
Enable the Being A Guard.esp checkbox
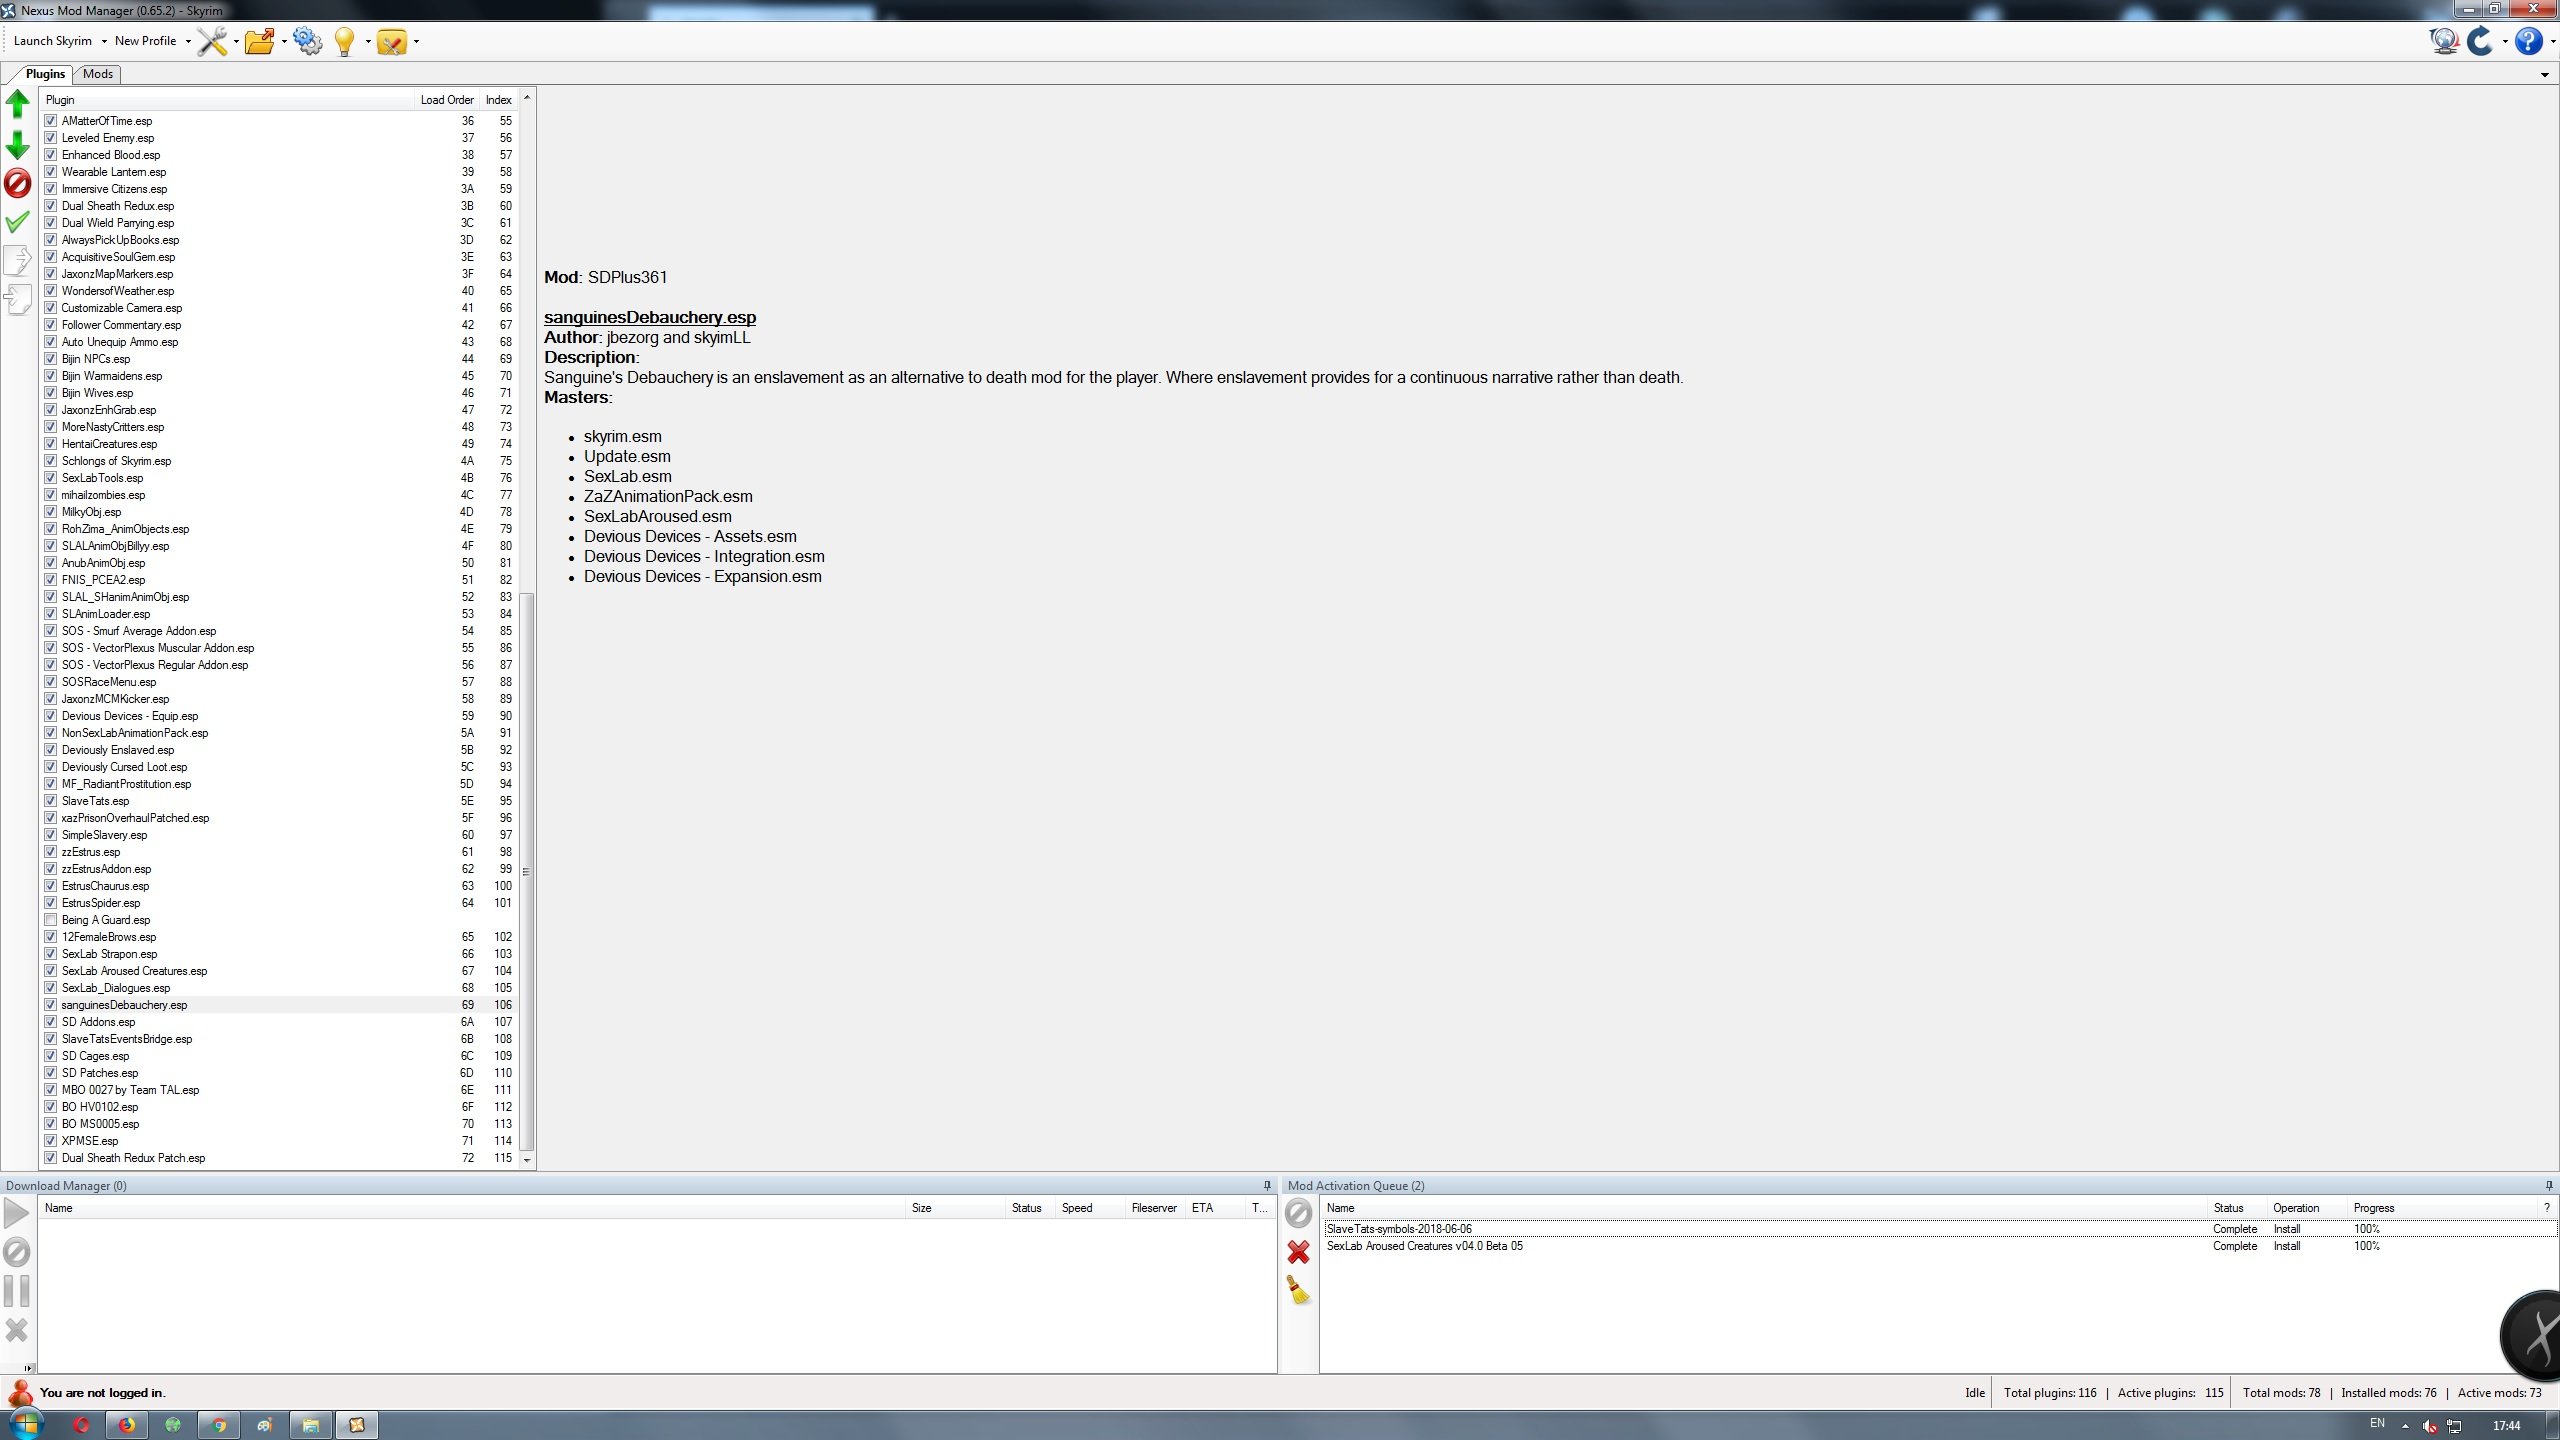[51, 920]
